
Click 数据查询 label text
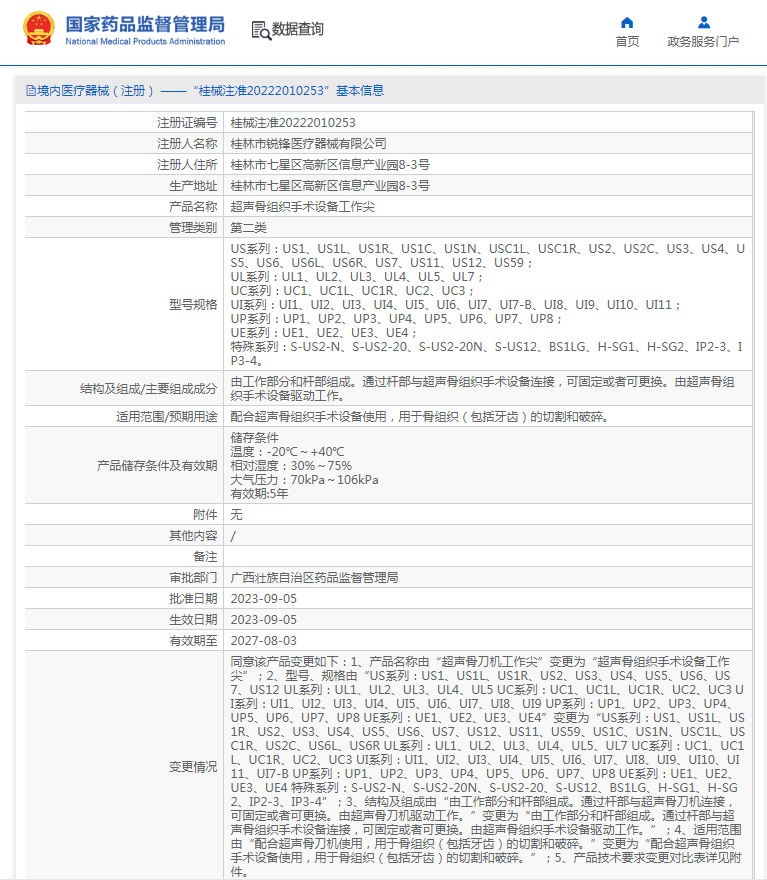coord(297,29)
